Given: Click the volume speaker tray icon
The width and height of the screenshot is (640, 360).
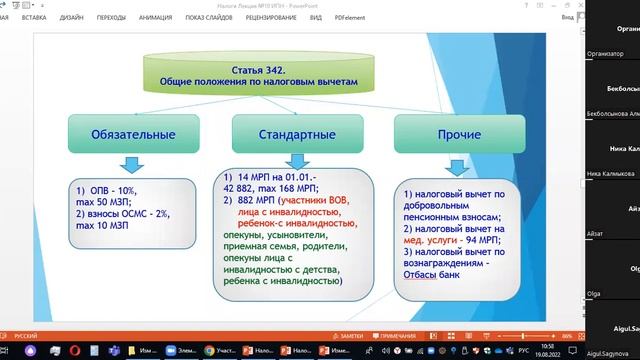Looking at the screenshot, I should 385,350.
